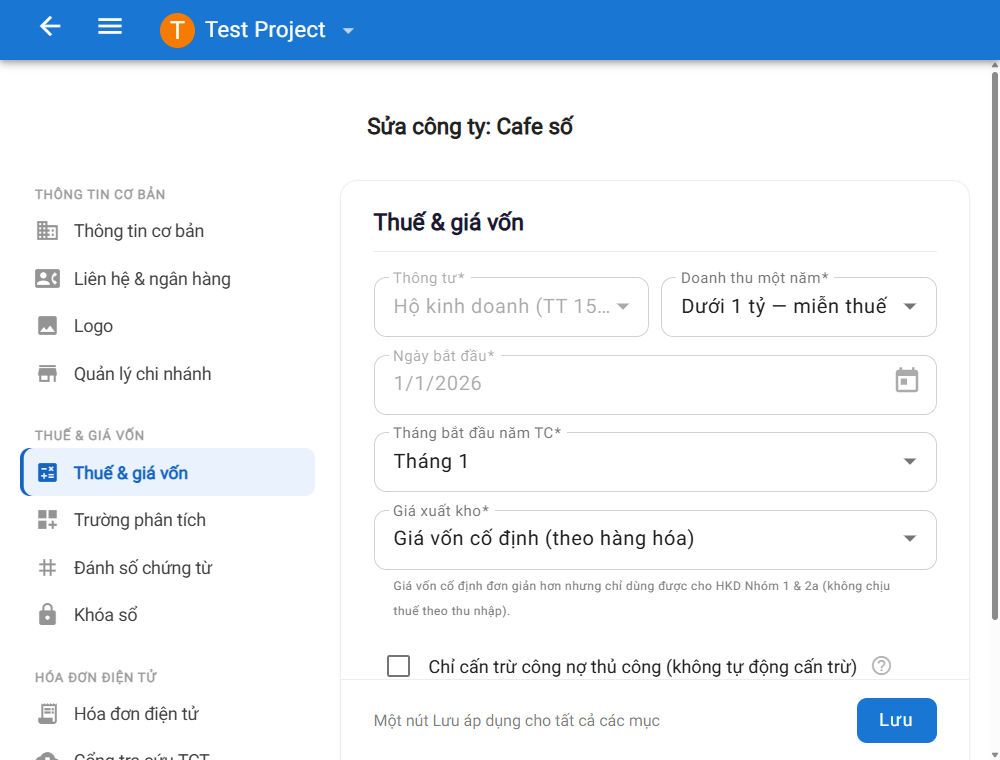Open the calendar picker icon

coord(906,381)
